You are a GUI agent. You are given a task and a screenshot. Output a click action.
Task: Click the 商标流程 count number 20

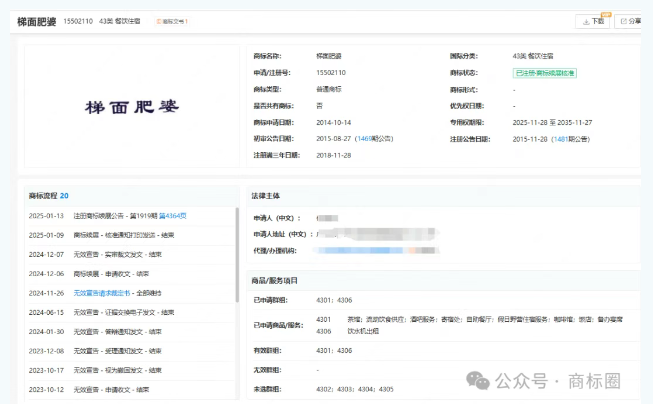64,196
